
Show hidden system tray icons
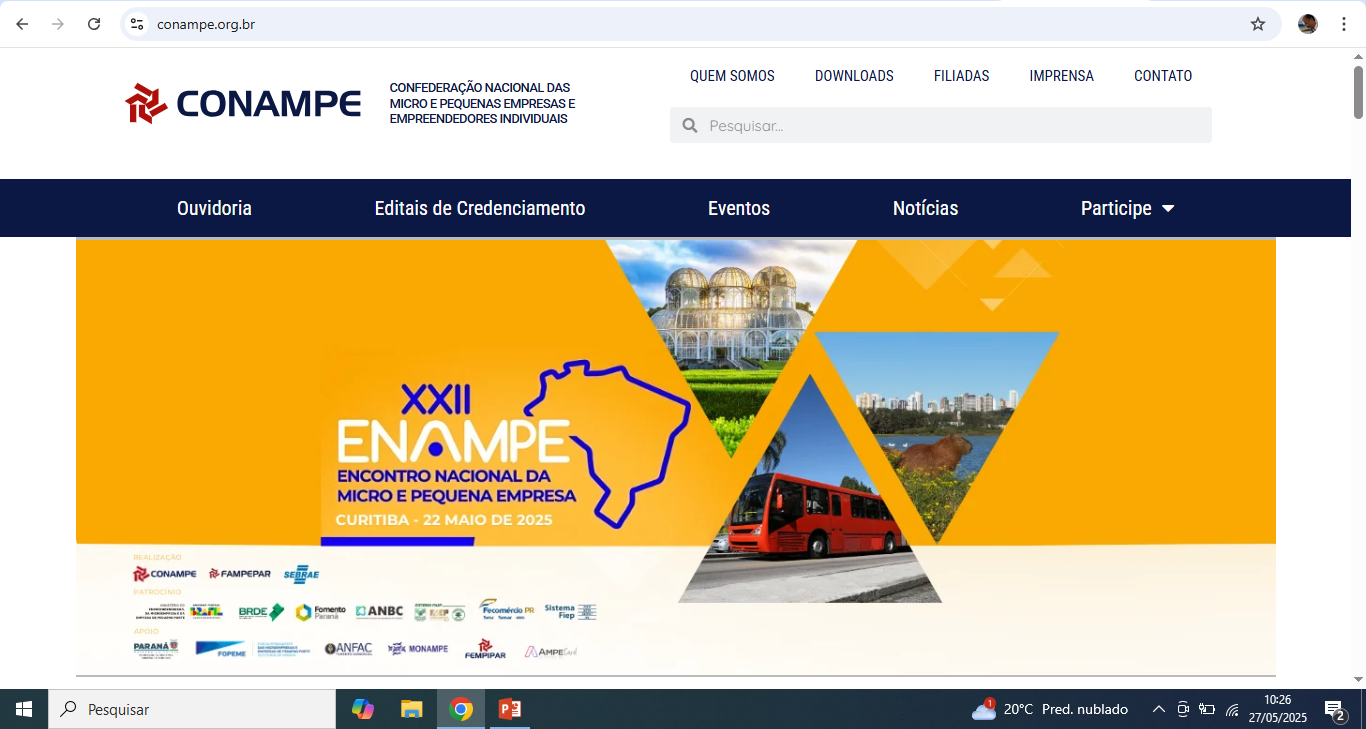click(x=1159, y=709)
